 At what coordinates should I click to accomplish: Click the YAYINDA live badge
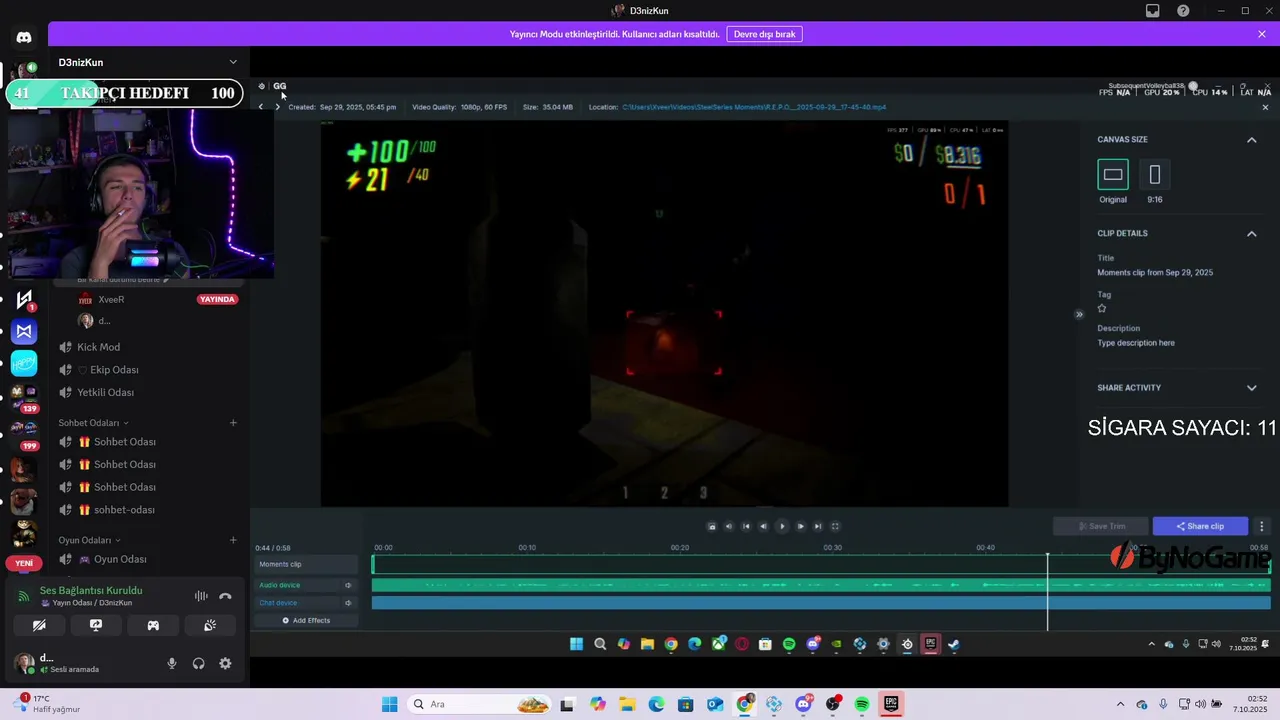pos(218,300)
